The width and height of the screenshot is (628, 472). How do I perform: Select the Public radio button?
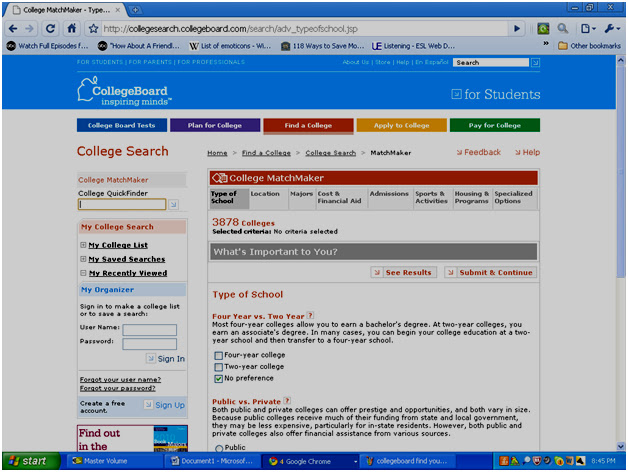(x=219, y=448)
